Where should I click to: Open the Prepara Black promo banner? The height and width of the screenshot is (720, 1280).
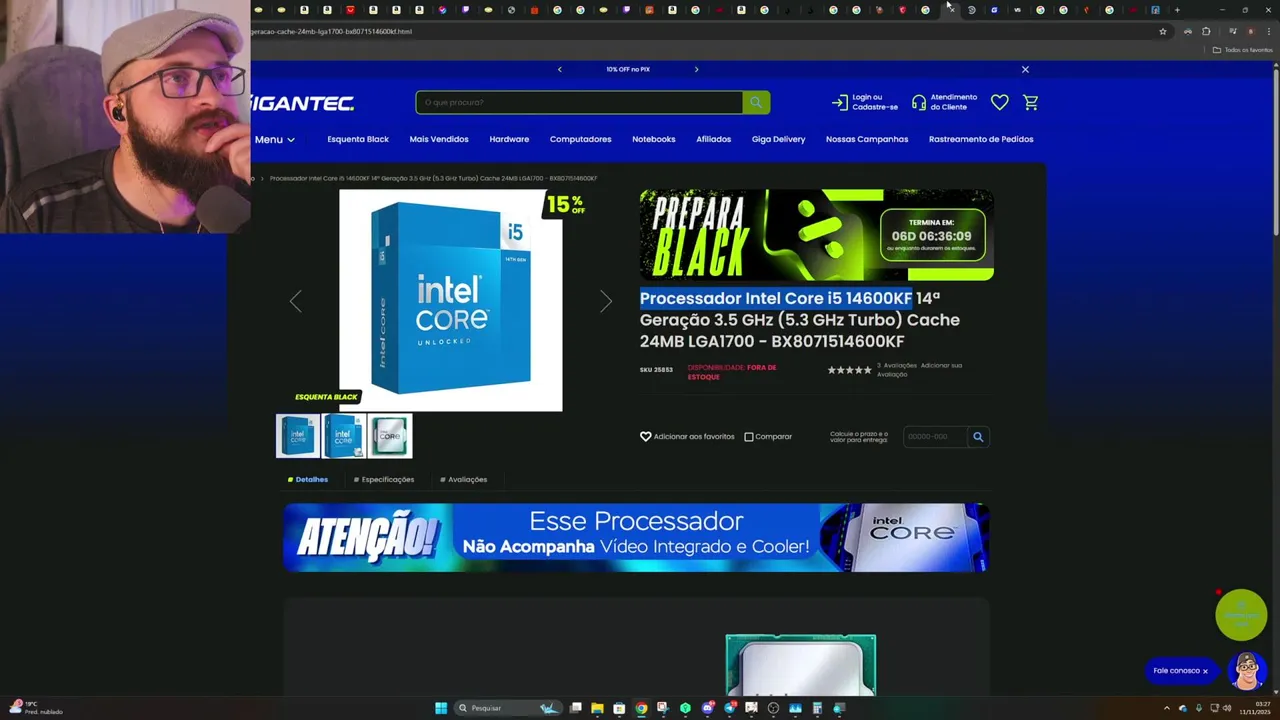point(817,235)
